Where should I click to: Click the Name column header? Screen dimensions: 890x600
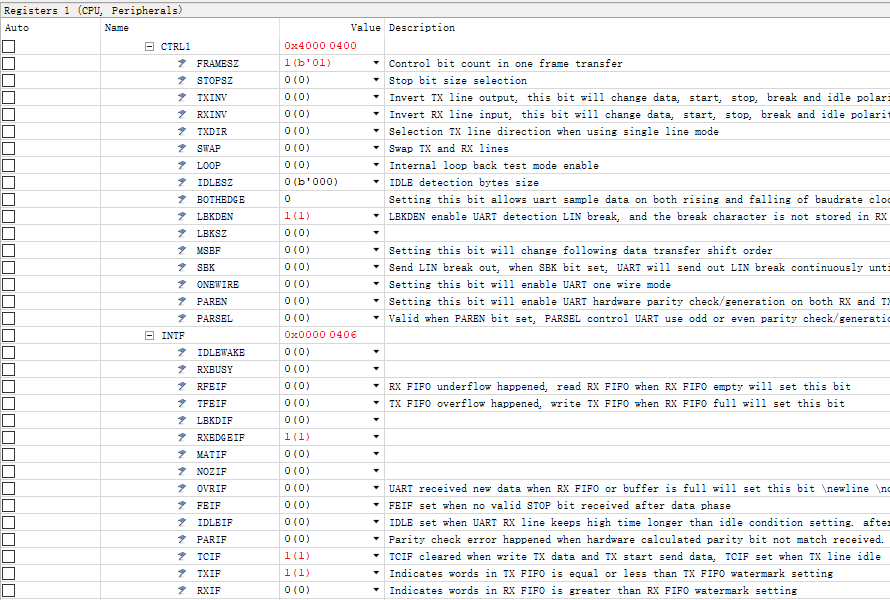117,27
